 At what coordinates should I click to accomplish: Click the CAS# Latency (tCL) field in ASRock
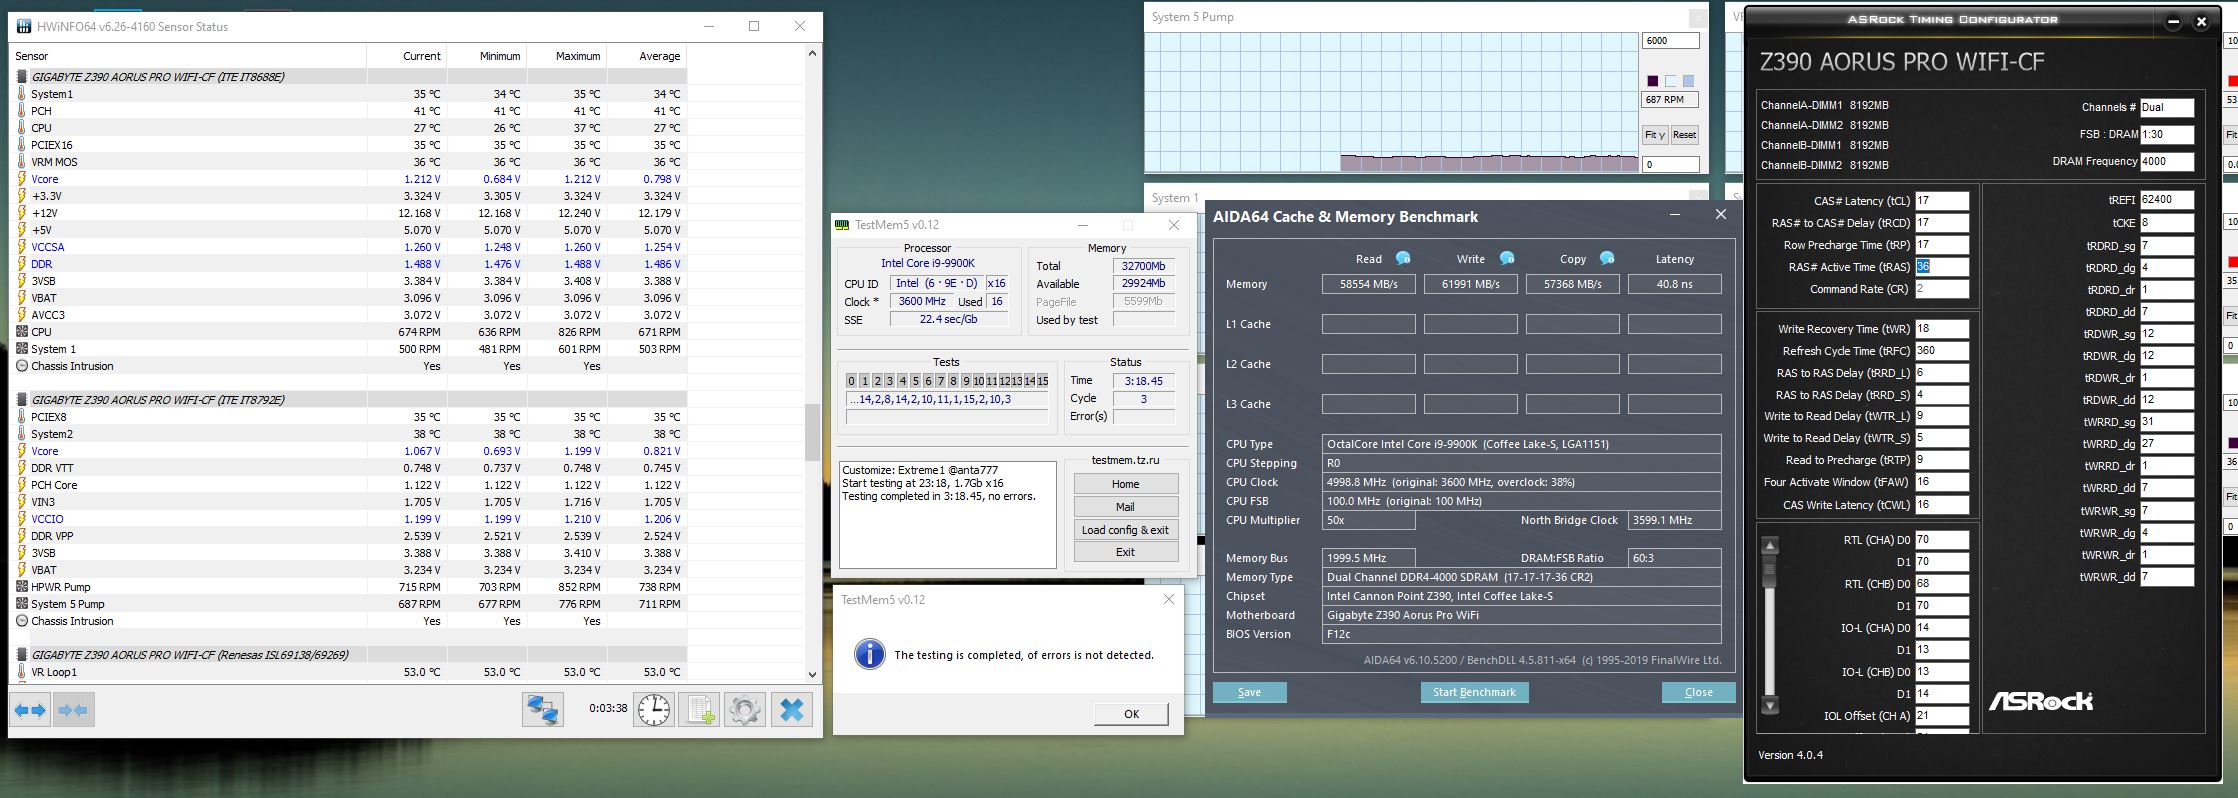pyautogui.click(x=1941, y=201)
